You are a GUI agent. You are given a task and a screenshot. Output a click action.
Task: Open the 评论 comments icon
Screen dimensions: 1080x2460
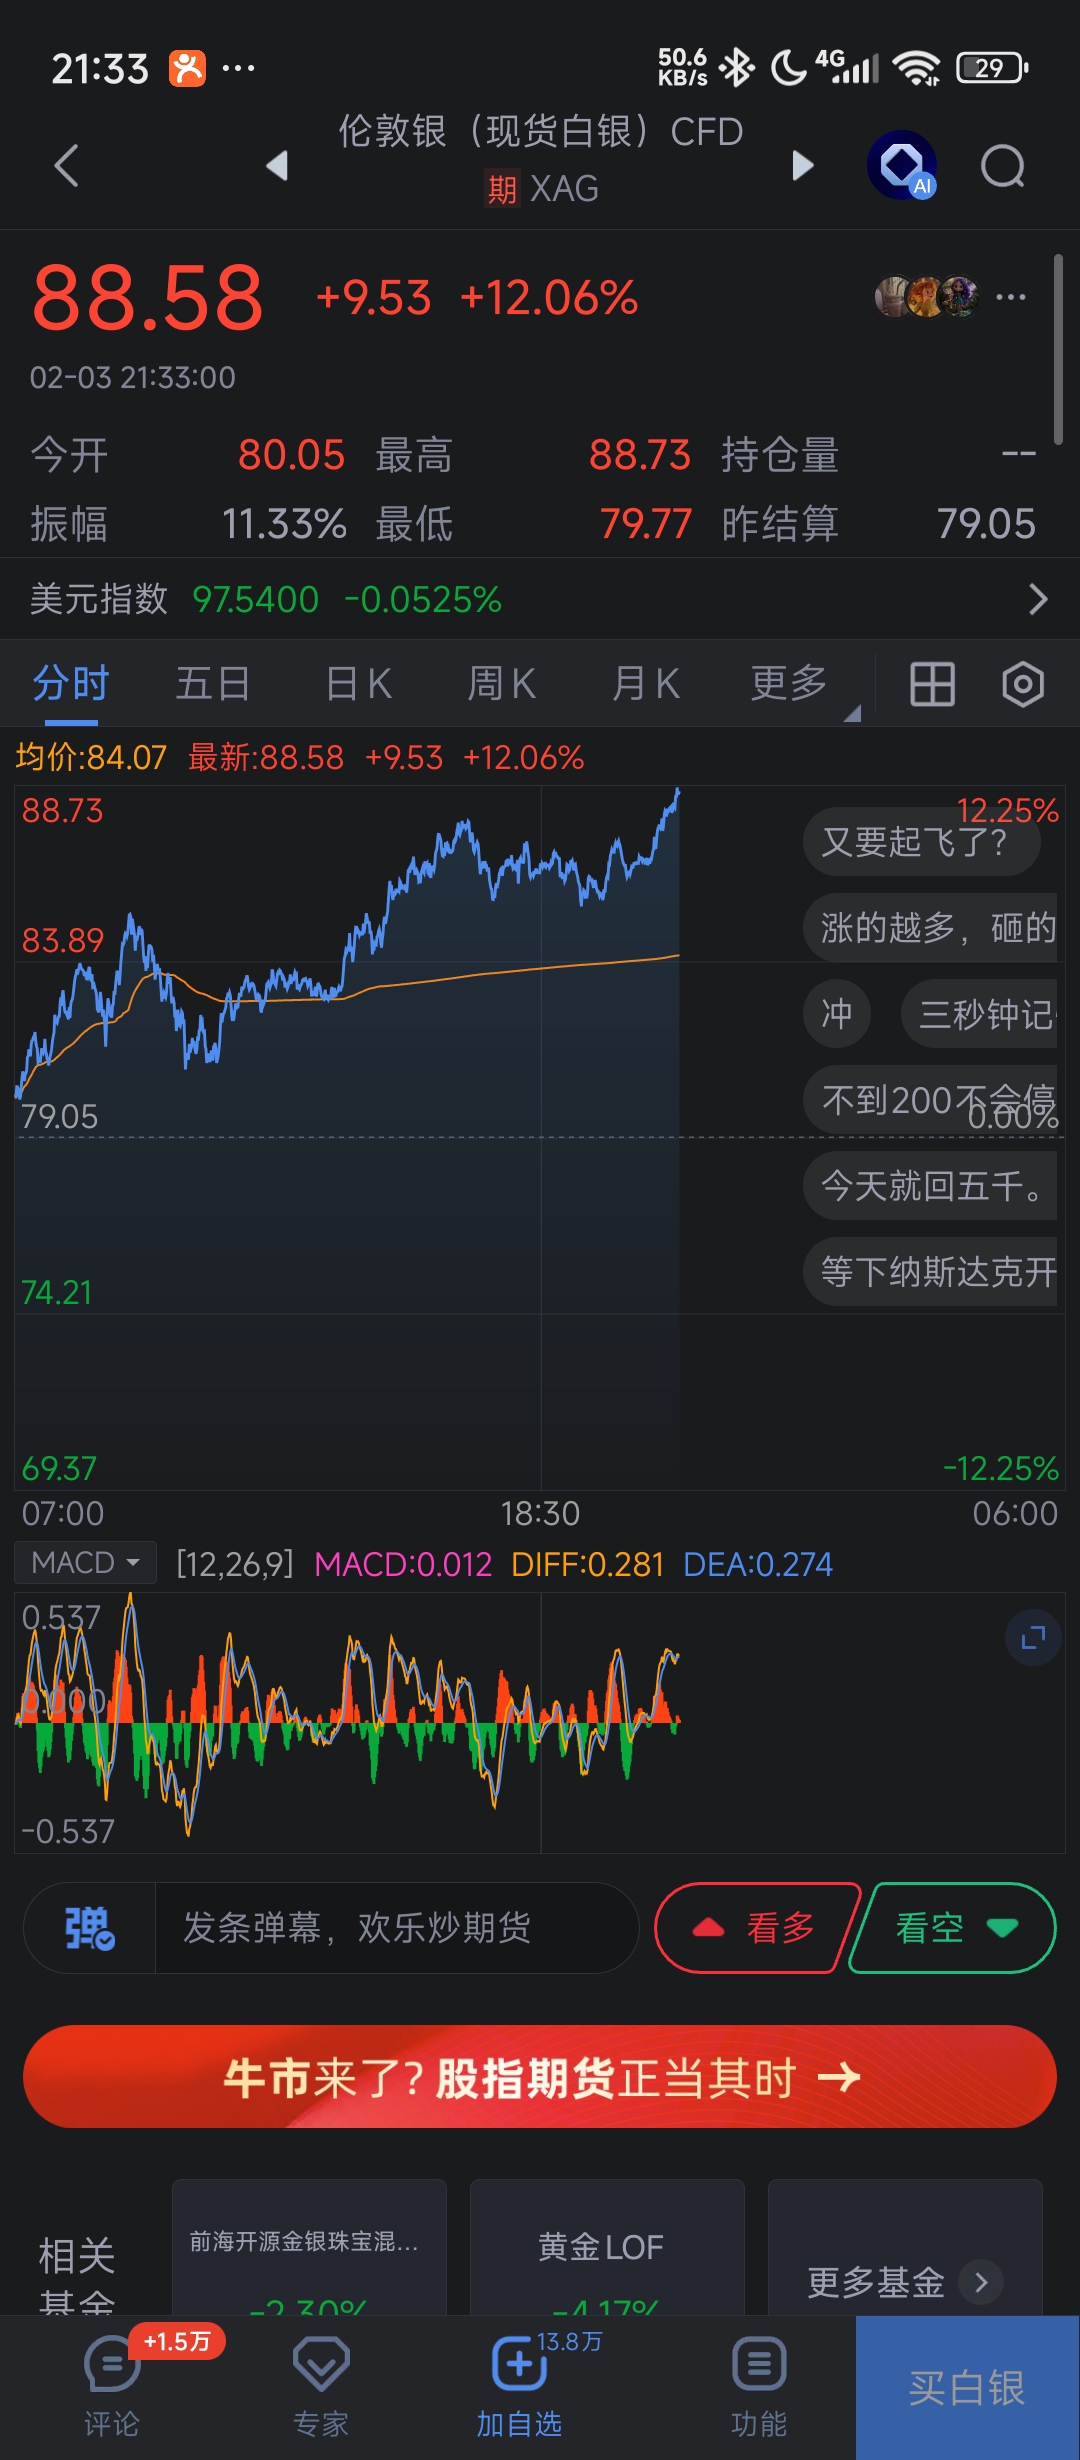coord(112,2386)
